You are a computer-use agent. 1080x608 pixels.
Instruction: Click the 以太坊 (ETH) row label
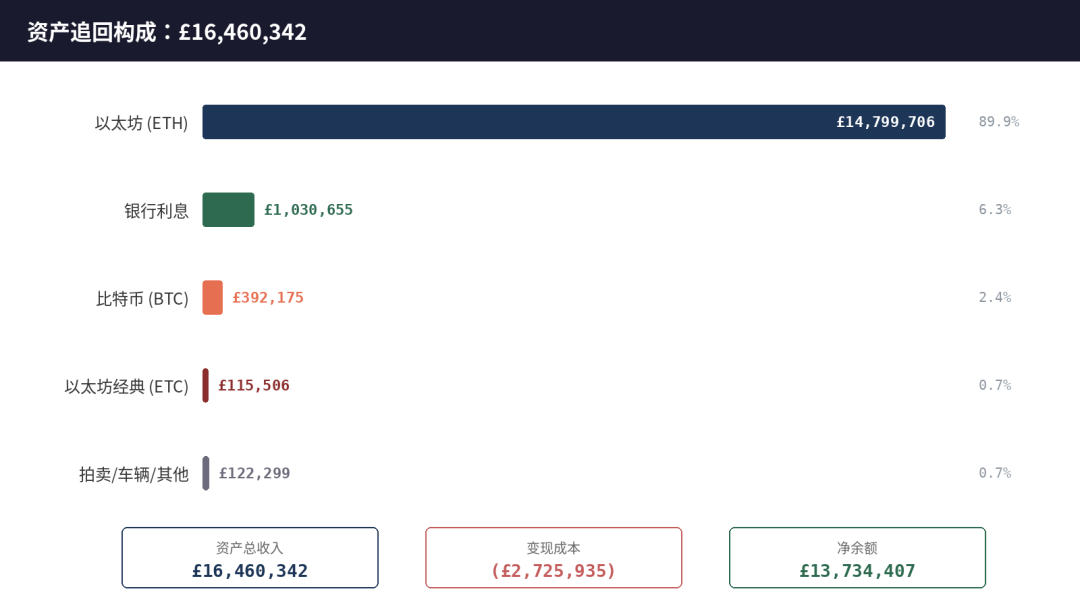click(x=141, y=123)
